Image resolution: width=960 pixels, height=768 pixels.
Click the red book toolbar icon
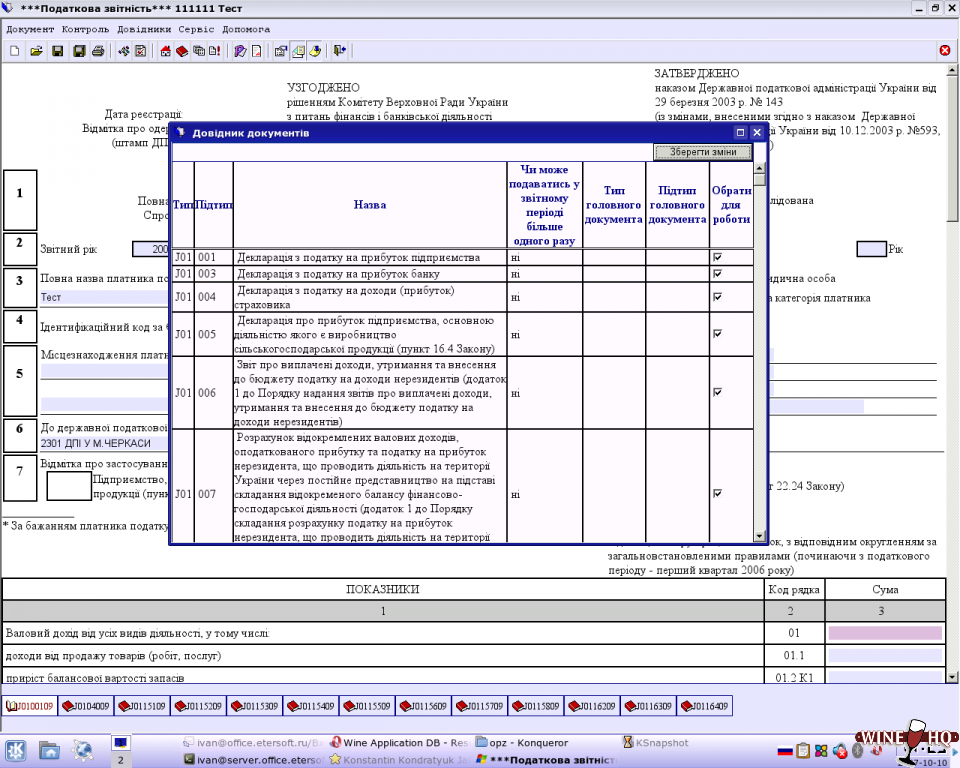[x=182, y=51]
